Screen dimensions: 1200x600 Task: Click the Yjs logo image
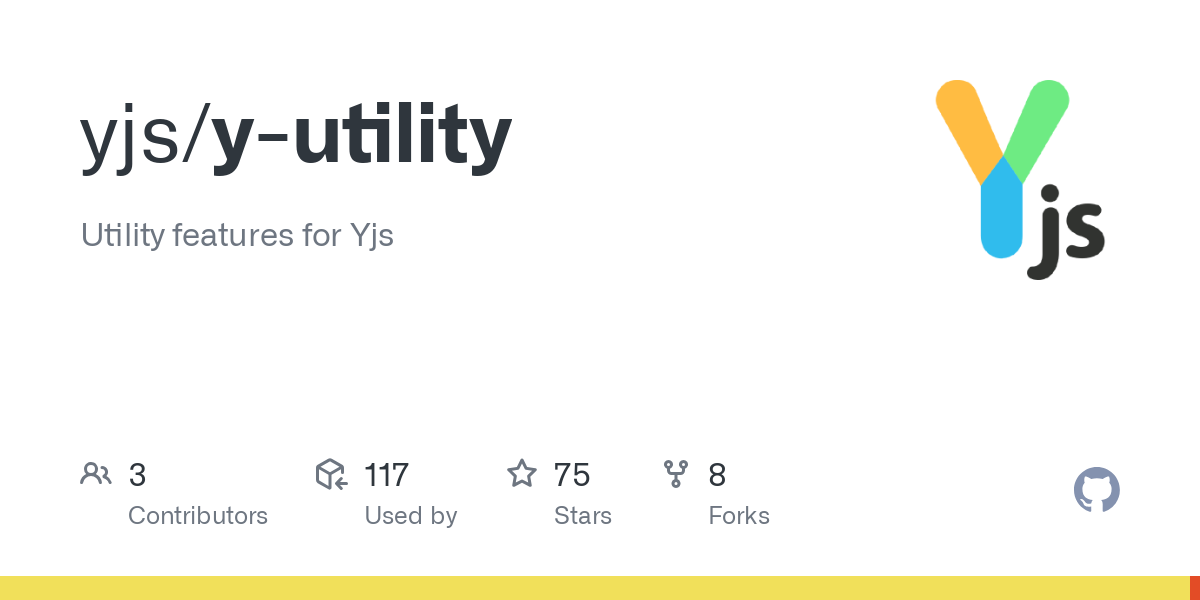1020,180
